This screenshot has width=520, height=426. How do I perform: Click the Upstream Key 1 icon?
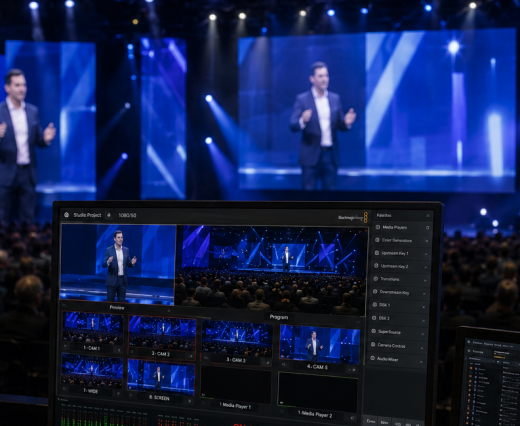point(377,253)
